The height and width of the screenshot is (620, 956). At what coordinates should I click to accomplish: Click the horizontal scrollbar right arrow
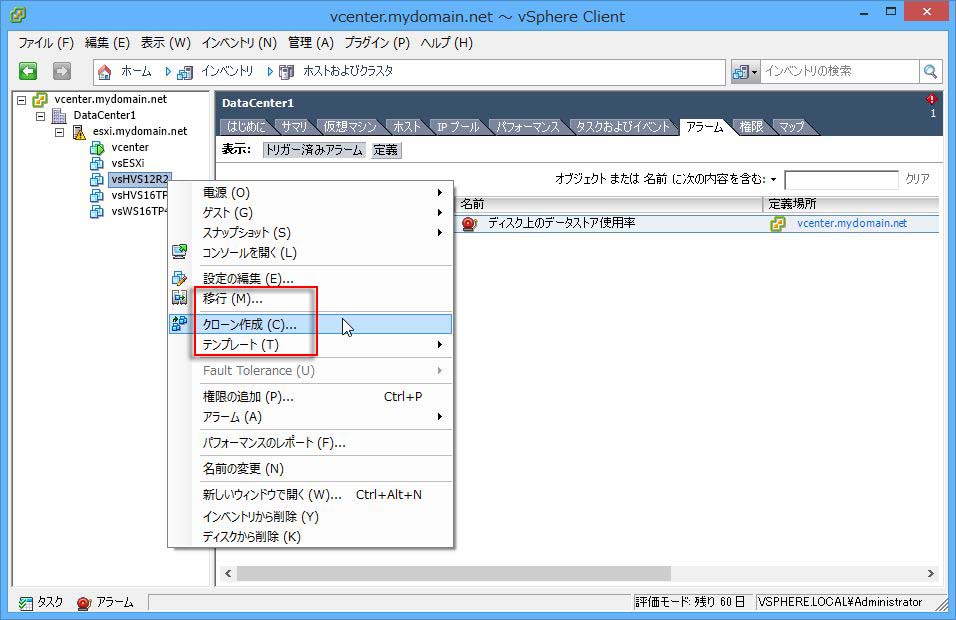coord(930,574)
